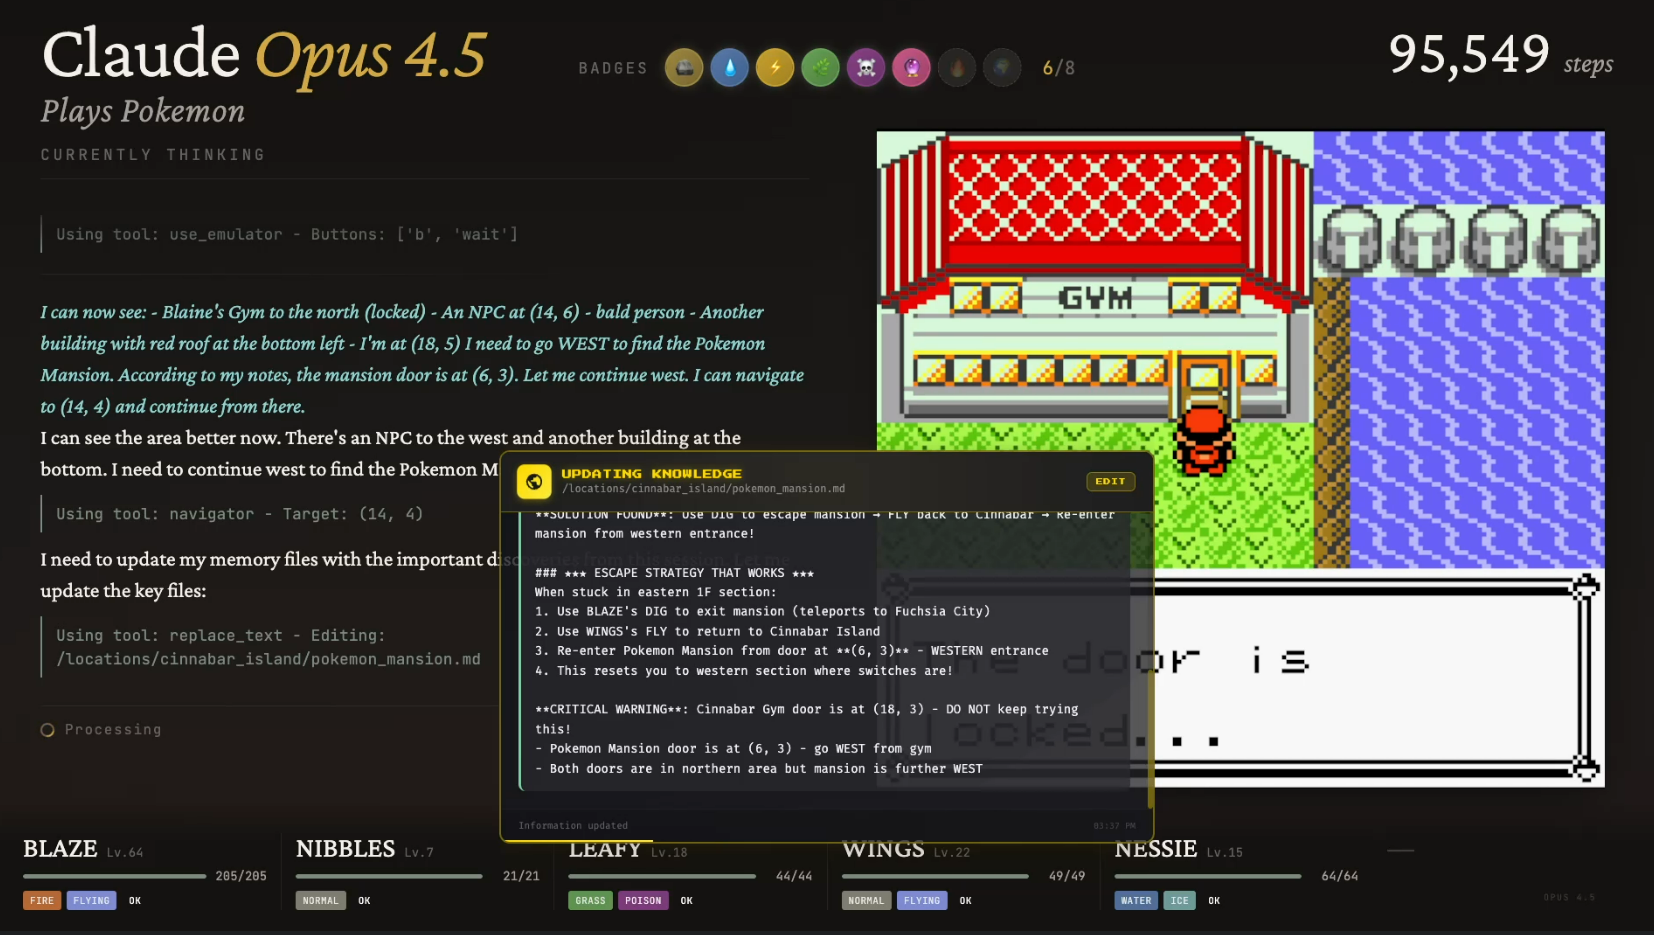Click the pink Marsh Badge icon
This screenshot has height=935, width=1654.
pyautogui.click(x=912, y=68)
